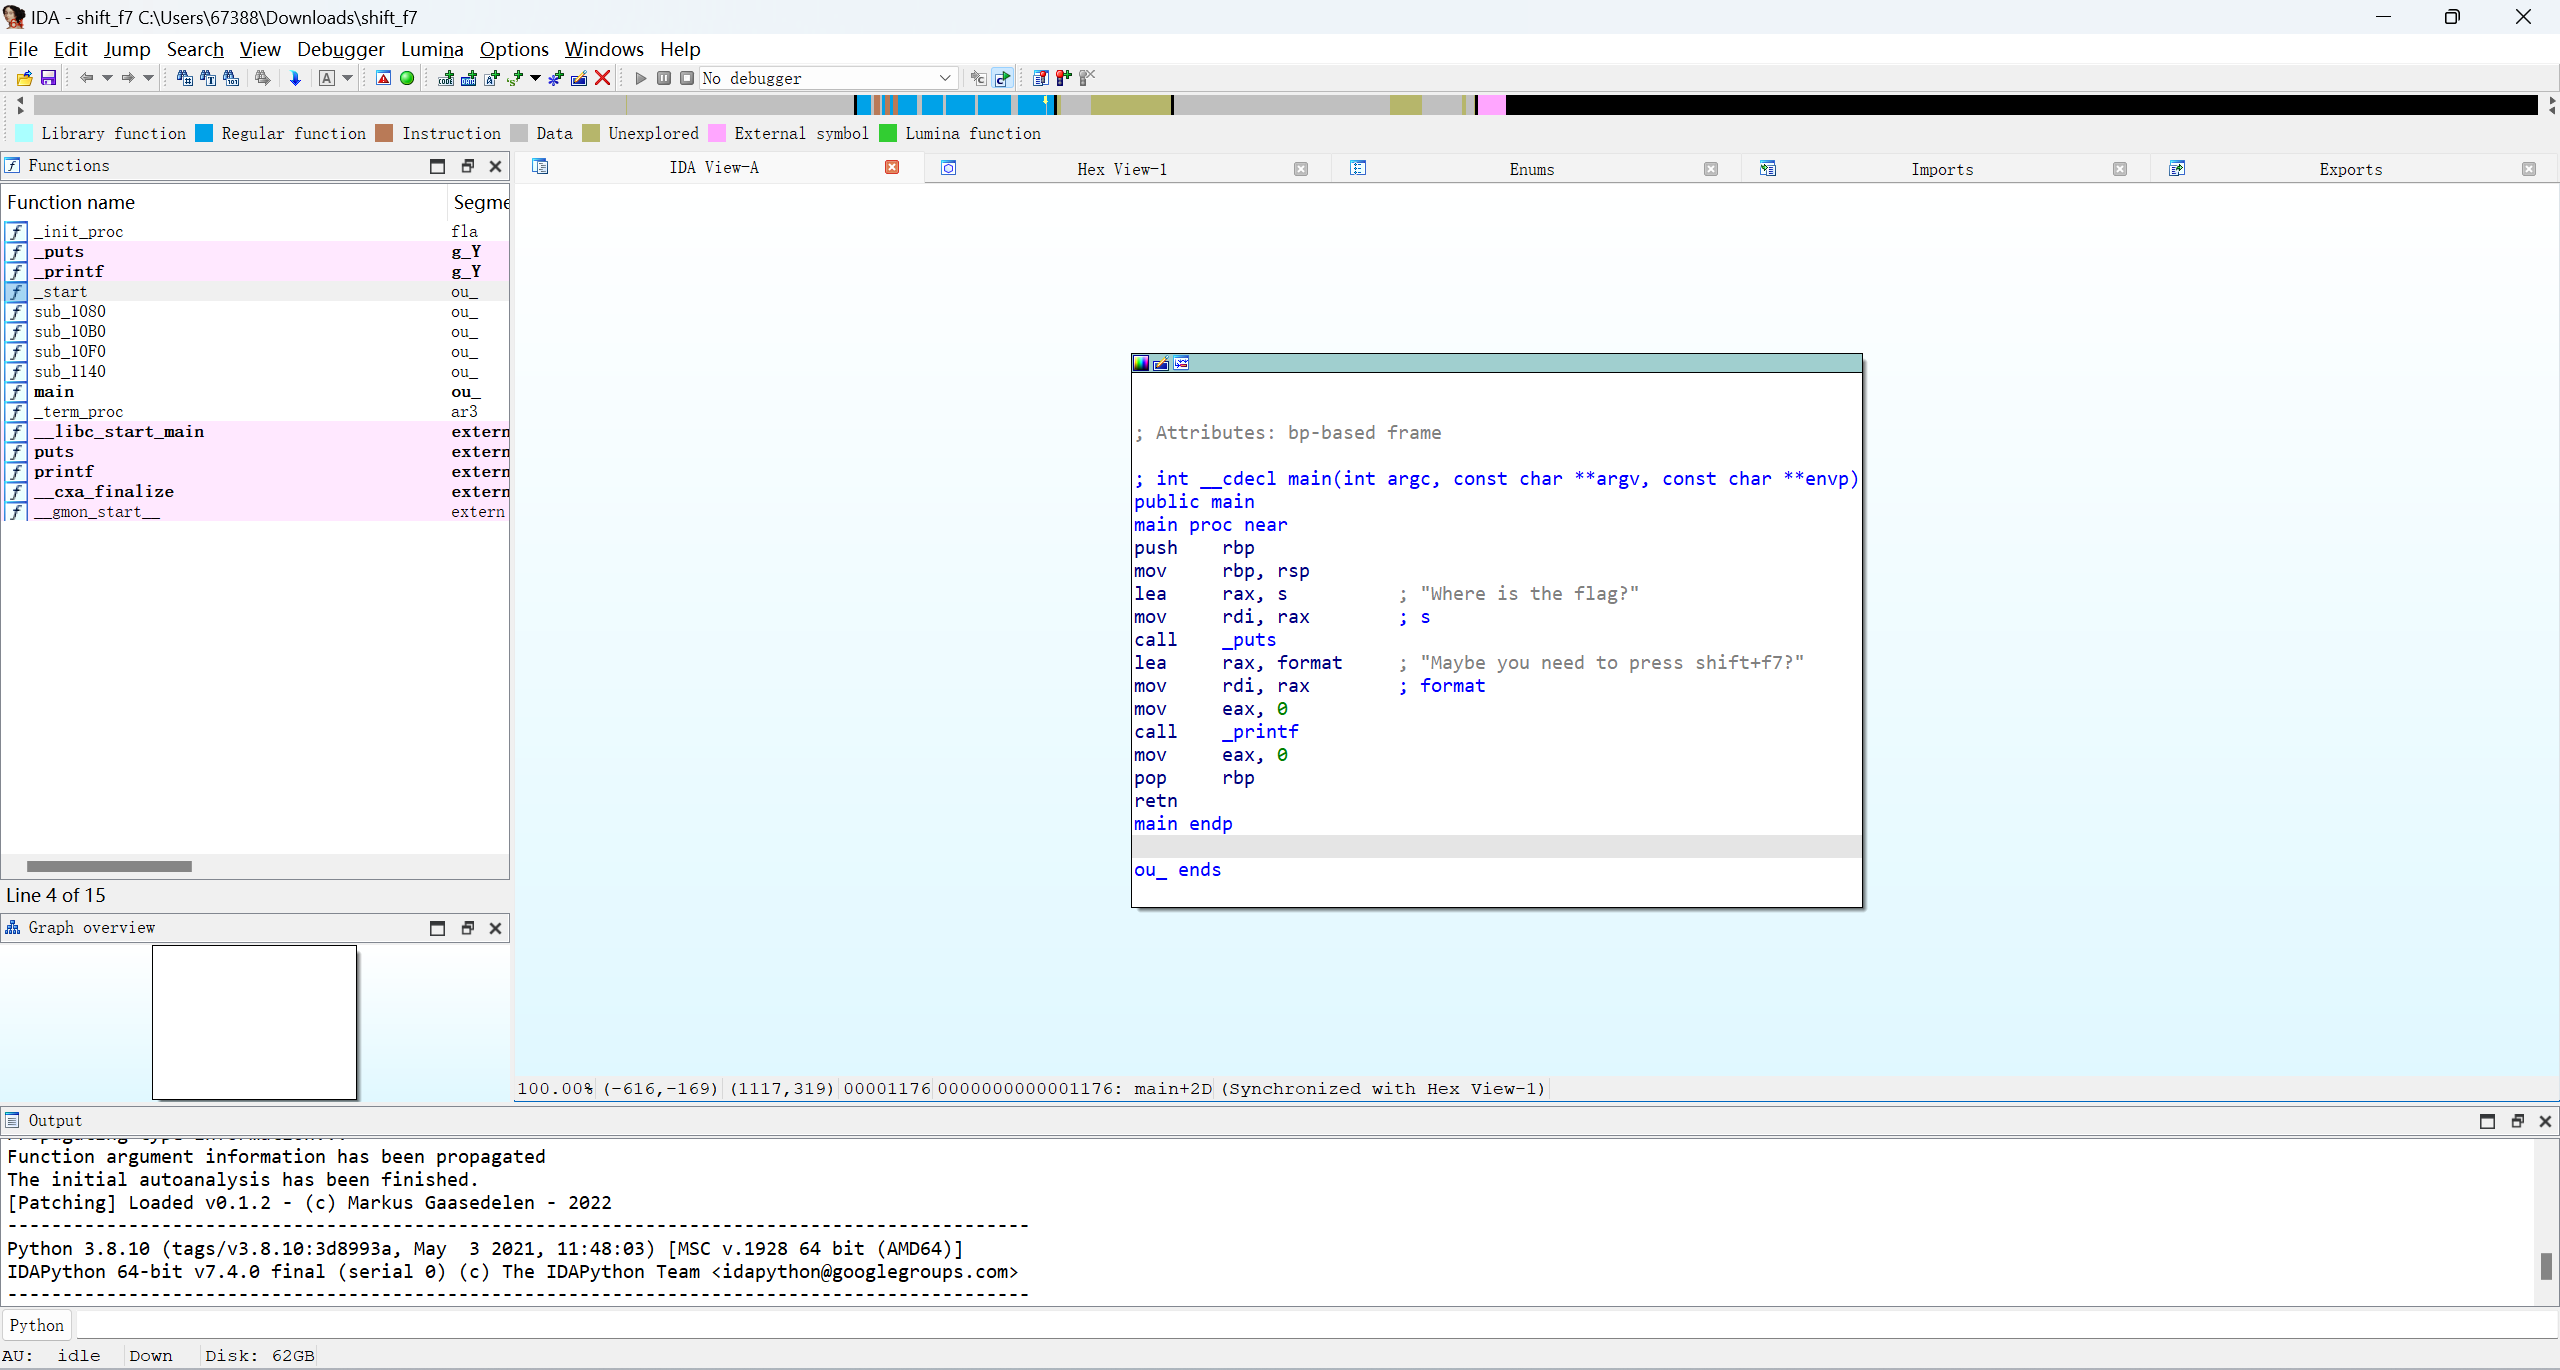Screen dimensions: 2560x1370
Task: Open the File menu
Action: (x=22, y=49)
